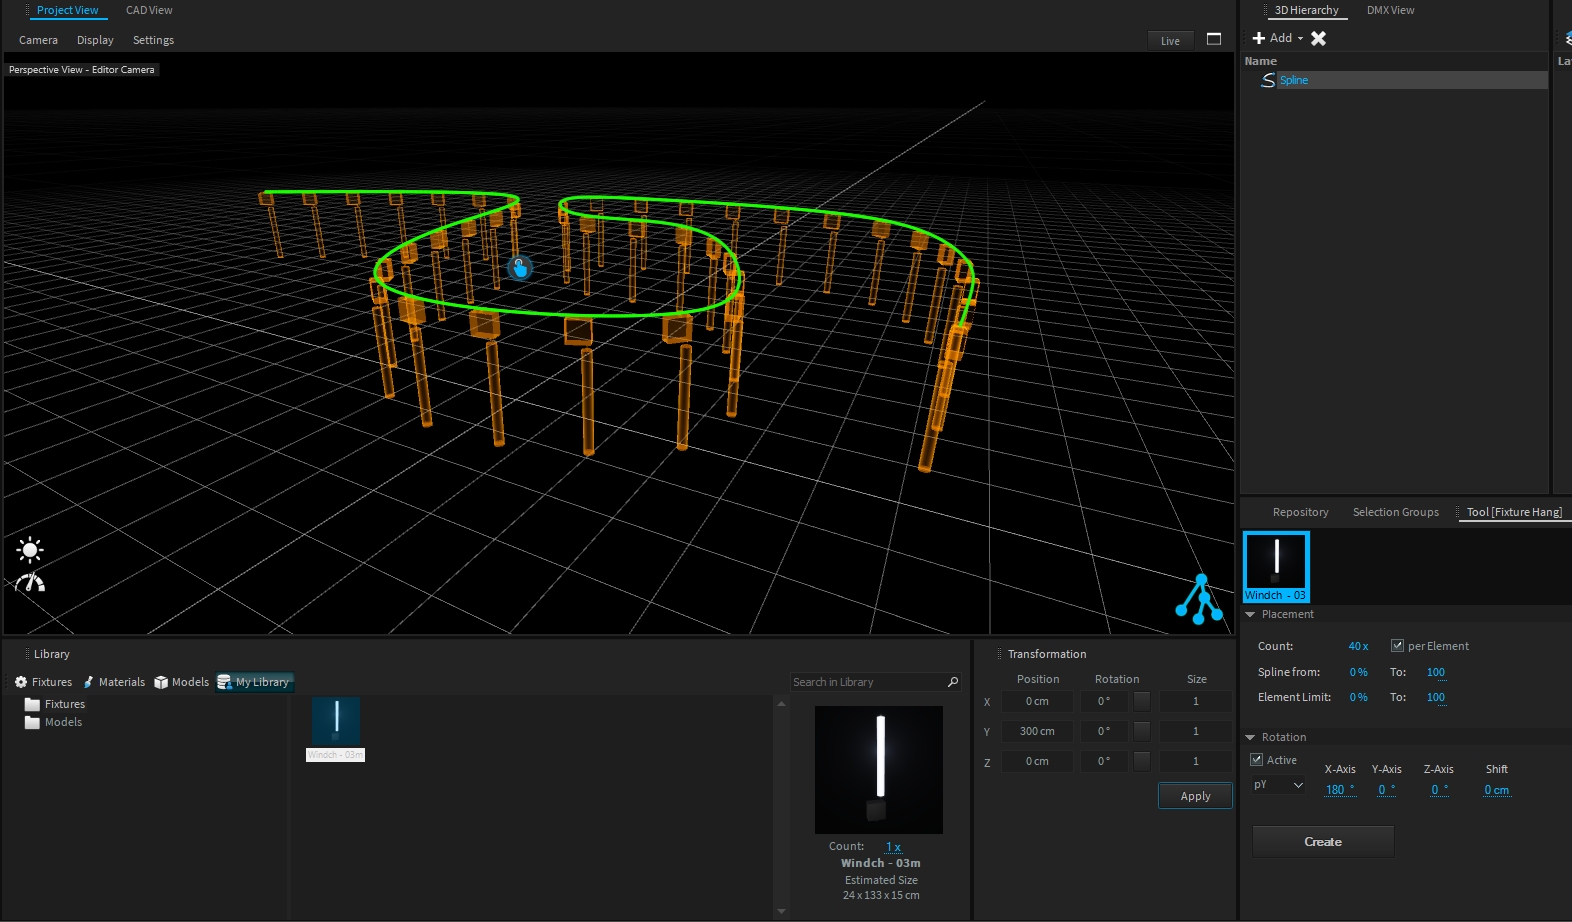The image size is (1572, 922).
Task: Click the Create button
Action: coord(1323,842)
